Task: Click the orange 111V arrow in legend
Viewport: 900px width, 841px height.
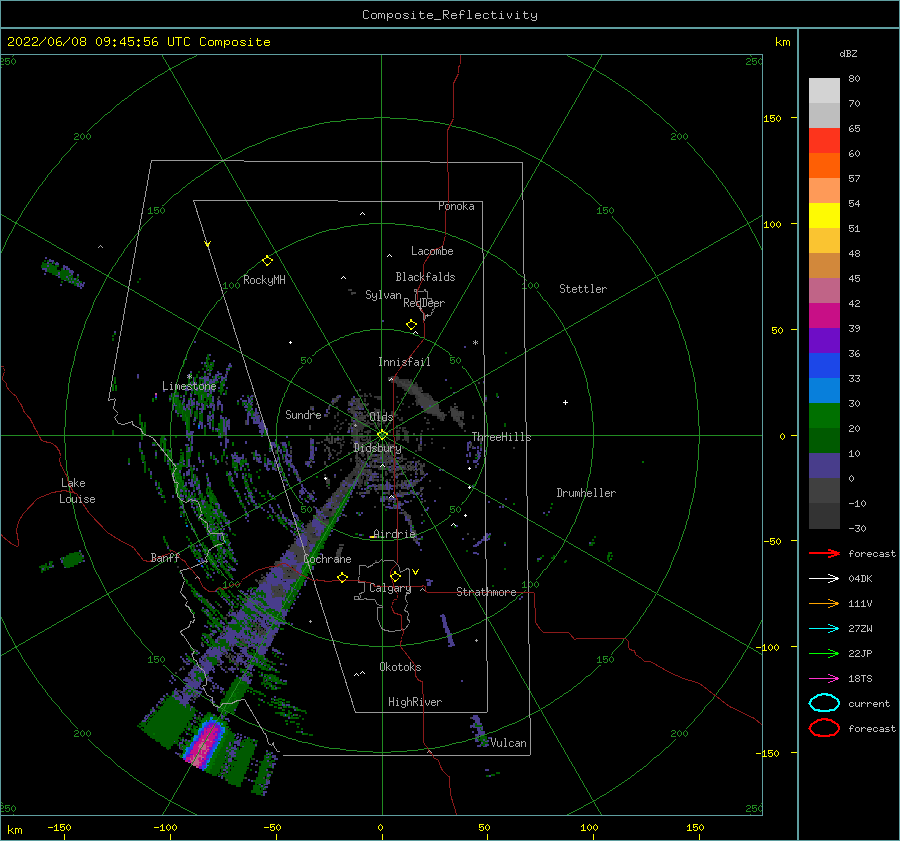Action: pyautogui.click(x=824, y=603)
